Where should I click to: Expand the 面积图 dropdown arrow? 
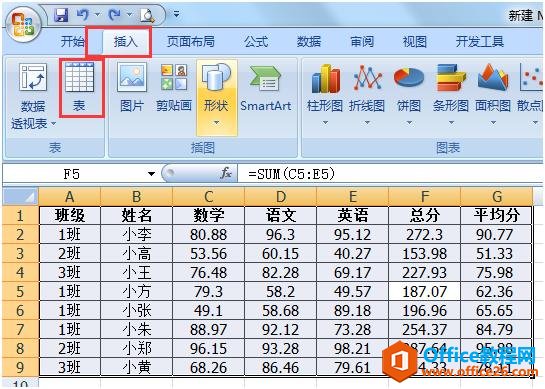pyautogui.click(x=493, y=123)
